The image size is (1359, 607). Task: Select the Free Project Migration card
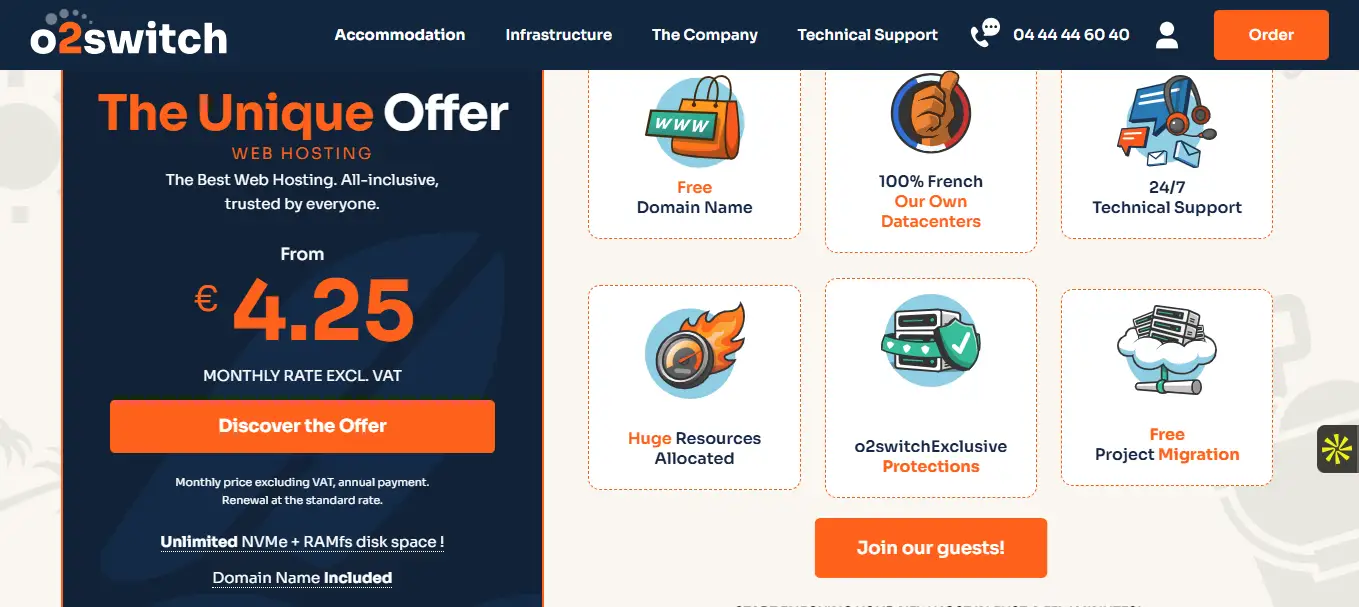tap(1166, 388)
